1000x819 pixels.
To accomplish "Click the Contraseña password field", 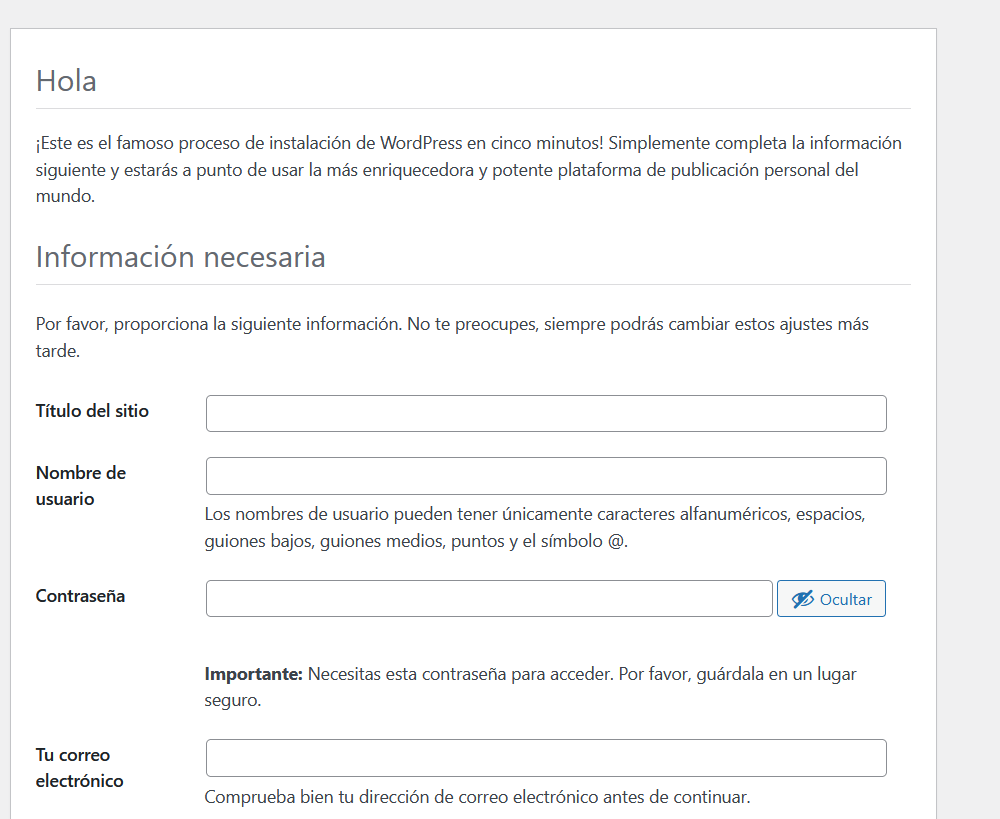I will coord(489,598).
